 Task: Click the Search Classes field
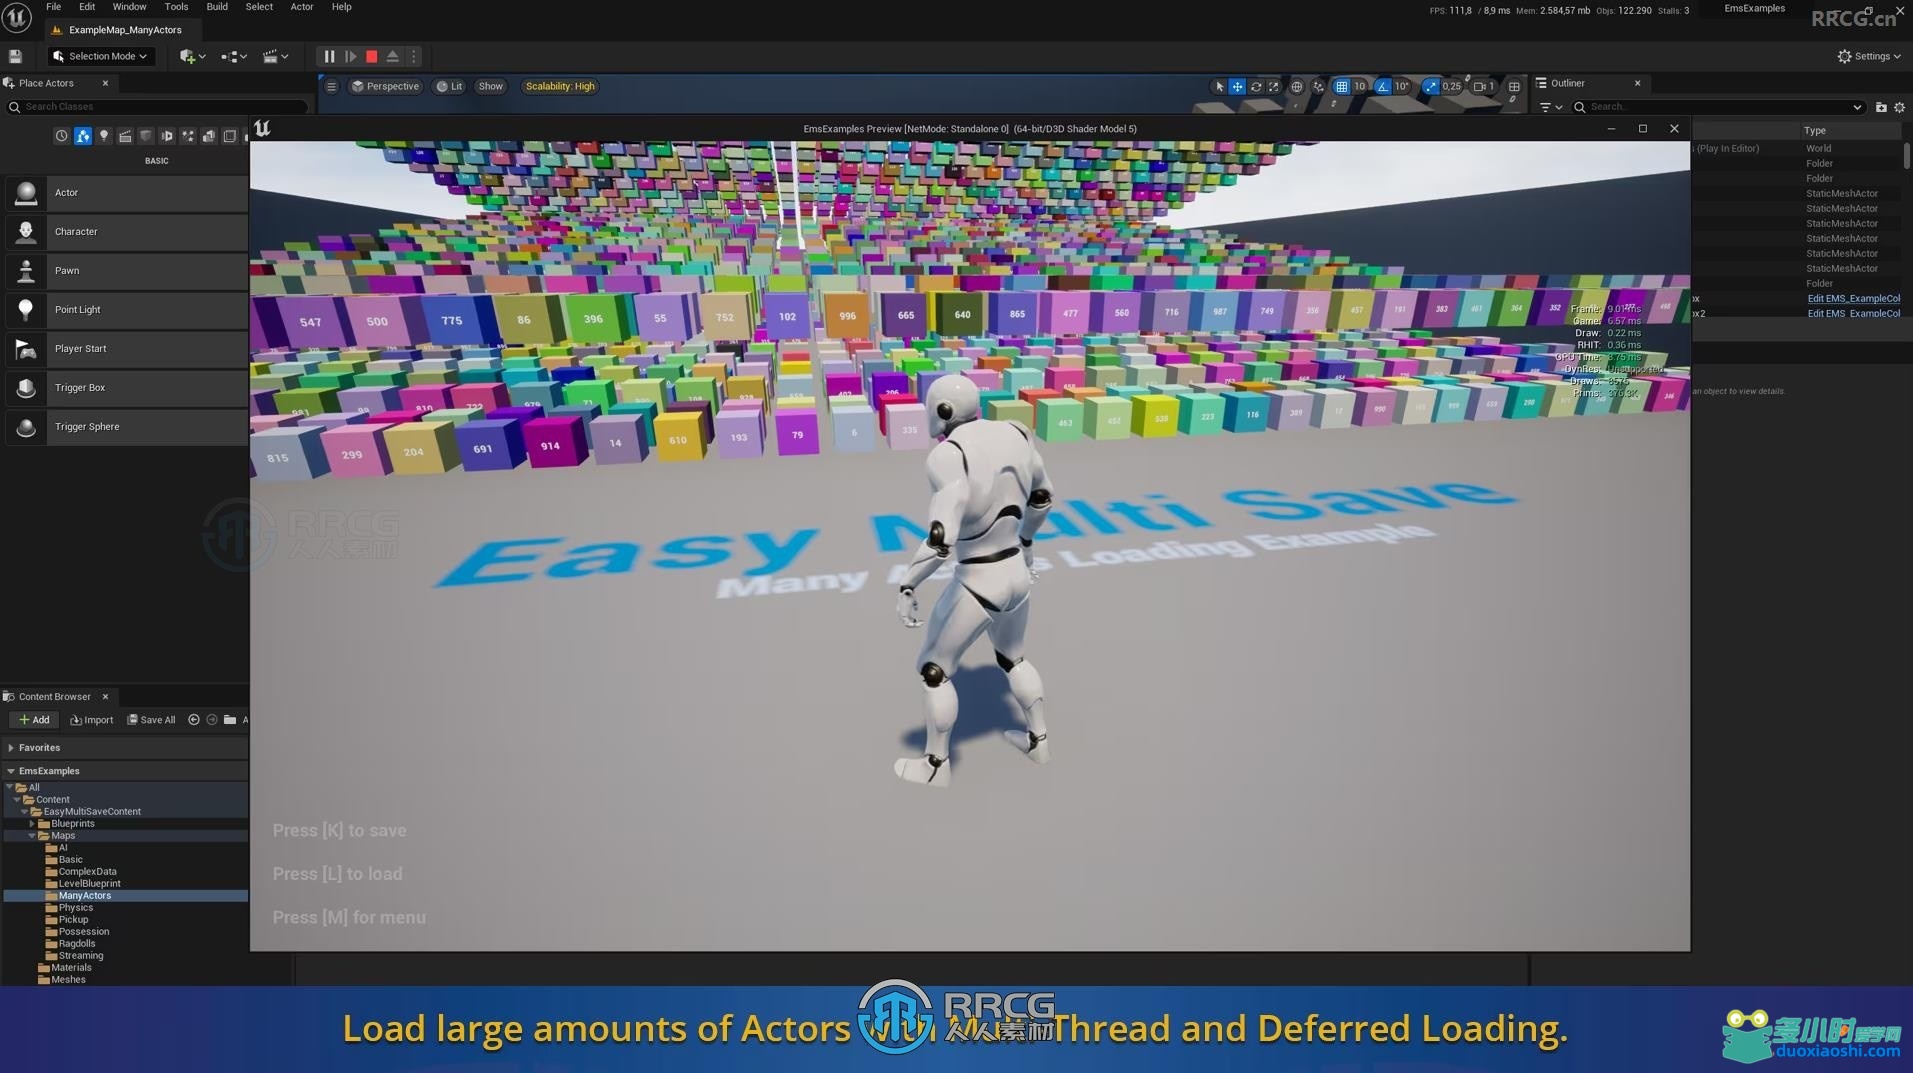(158, 107)
